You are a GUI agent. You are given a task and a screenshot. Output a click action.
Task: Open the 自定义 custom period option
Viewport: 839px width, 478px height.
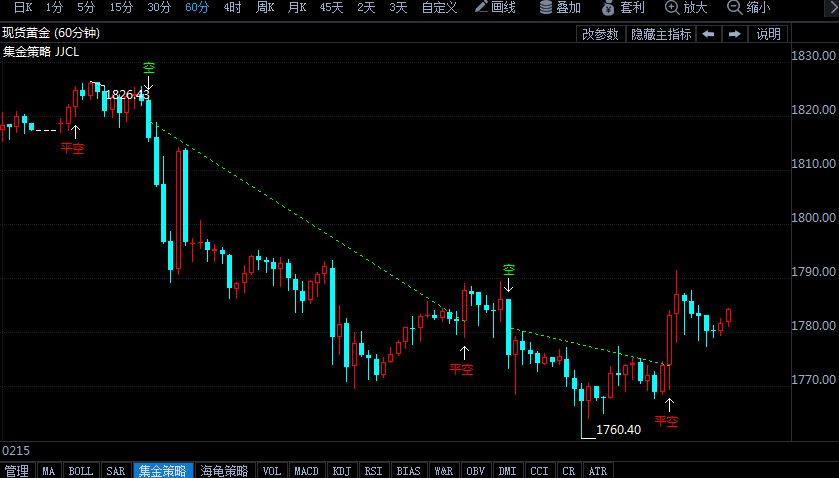(x=440, y=7)
